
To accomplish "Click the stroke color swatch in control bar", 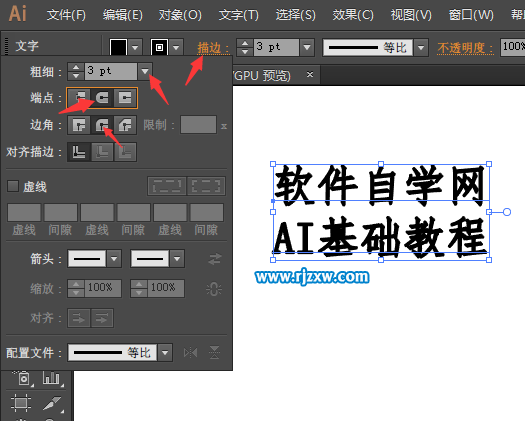I will pyautogui.click(x=159, y=47).
